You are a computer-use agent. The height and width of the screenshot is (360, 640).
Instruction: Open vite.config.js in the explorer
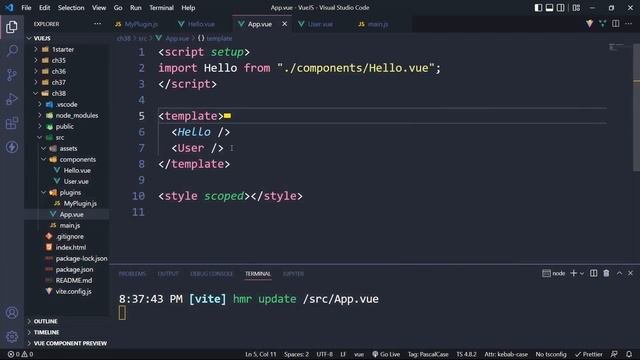click(x=73, y=291)
